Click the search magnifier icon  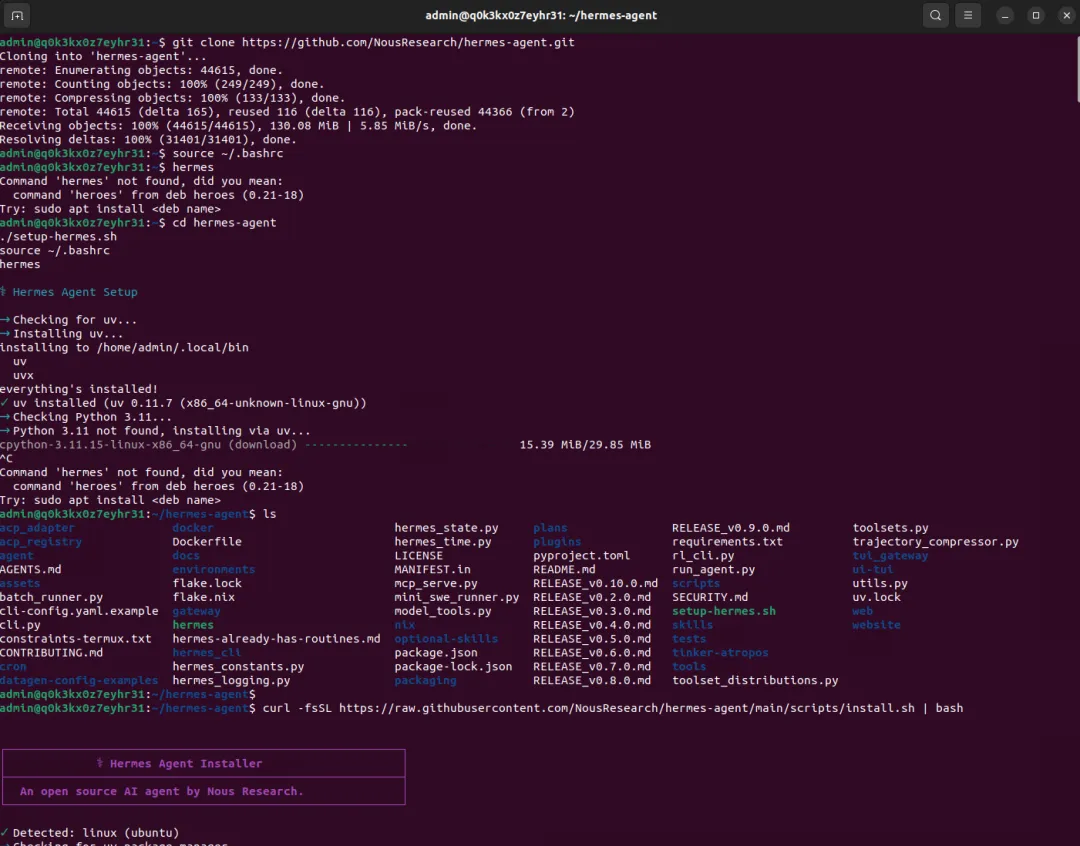[x=935, y=15]
